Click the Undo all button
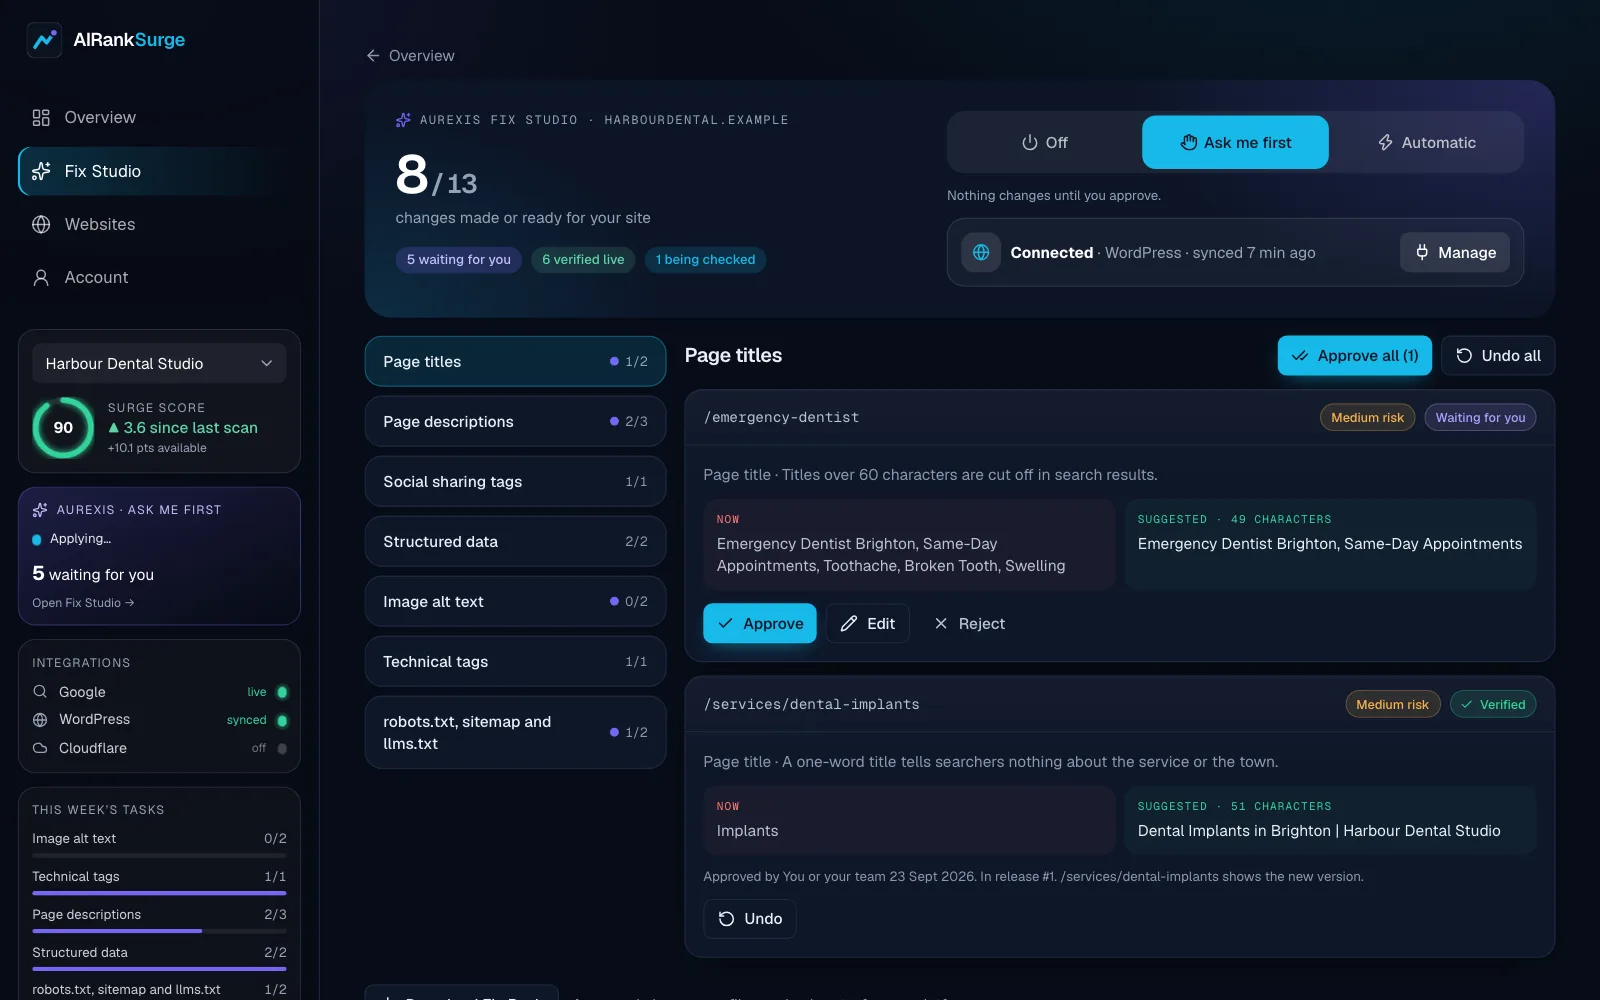This screenshot has height=1000, width=1600. coord(1498,356)
